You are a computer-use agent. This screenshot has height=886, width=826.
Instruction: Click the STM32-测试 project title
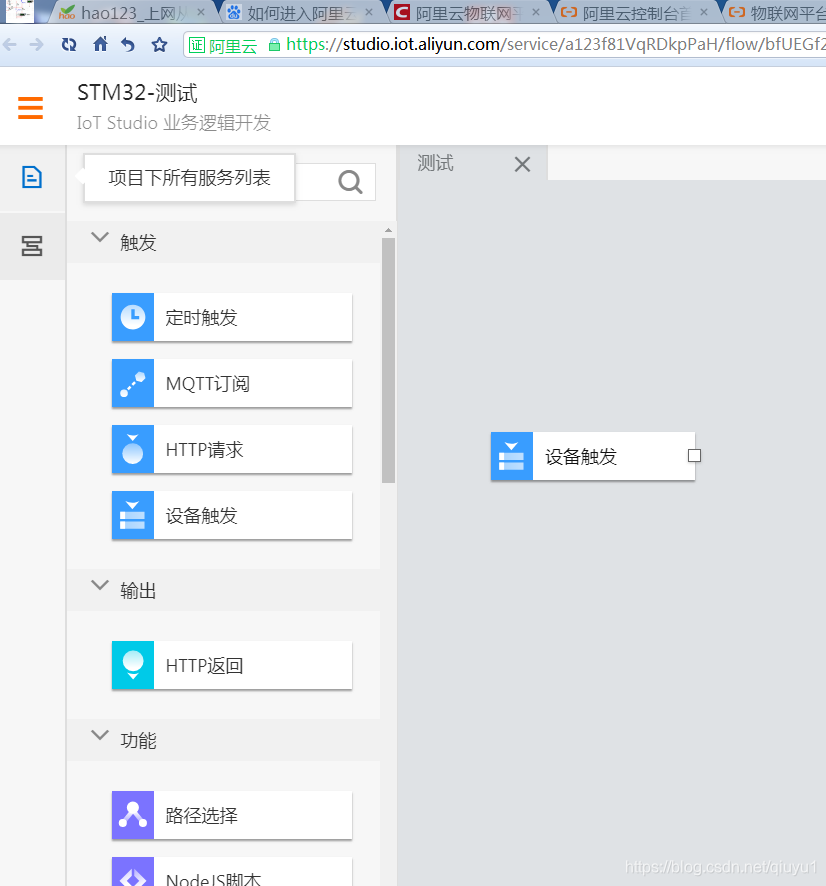(137, 93)
